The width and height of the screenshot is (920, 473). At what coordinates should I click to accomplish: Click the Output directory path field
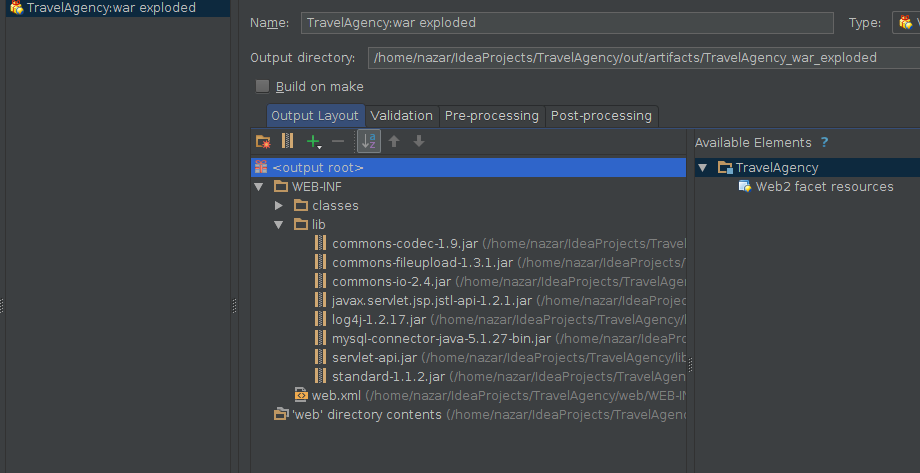(x=644, y=58)
